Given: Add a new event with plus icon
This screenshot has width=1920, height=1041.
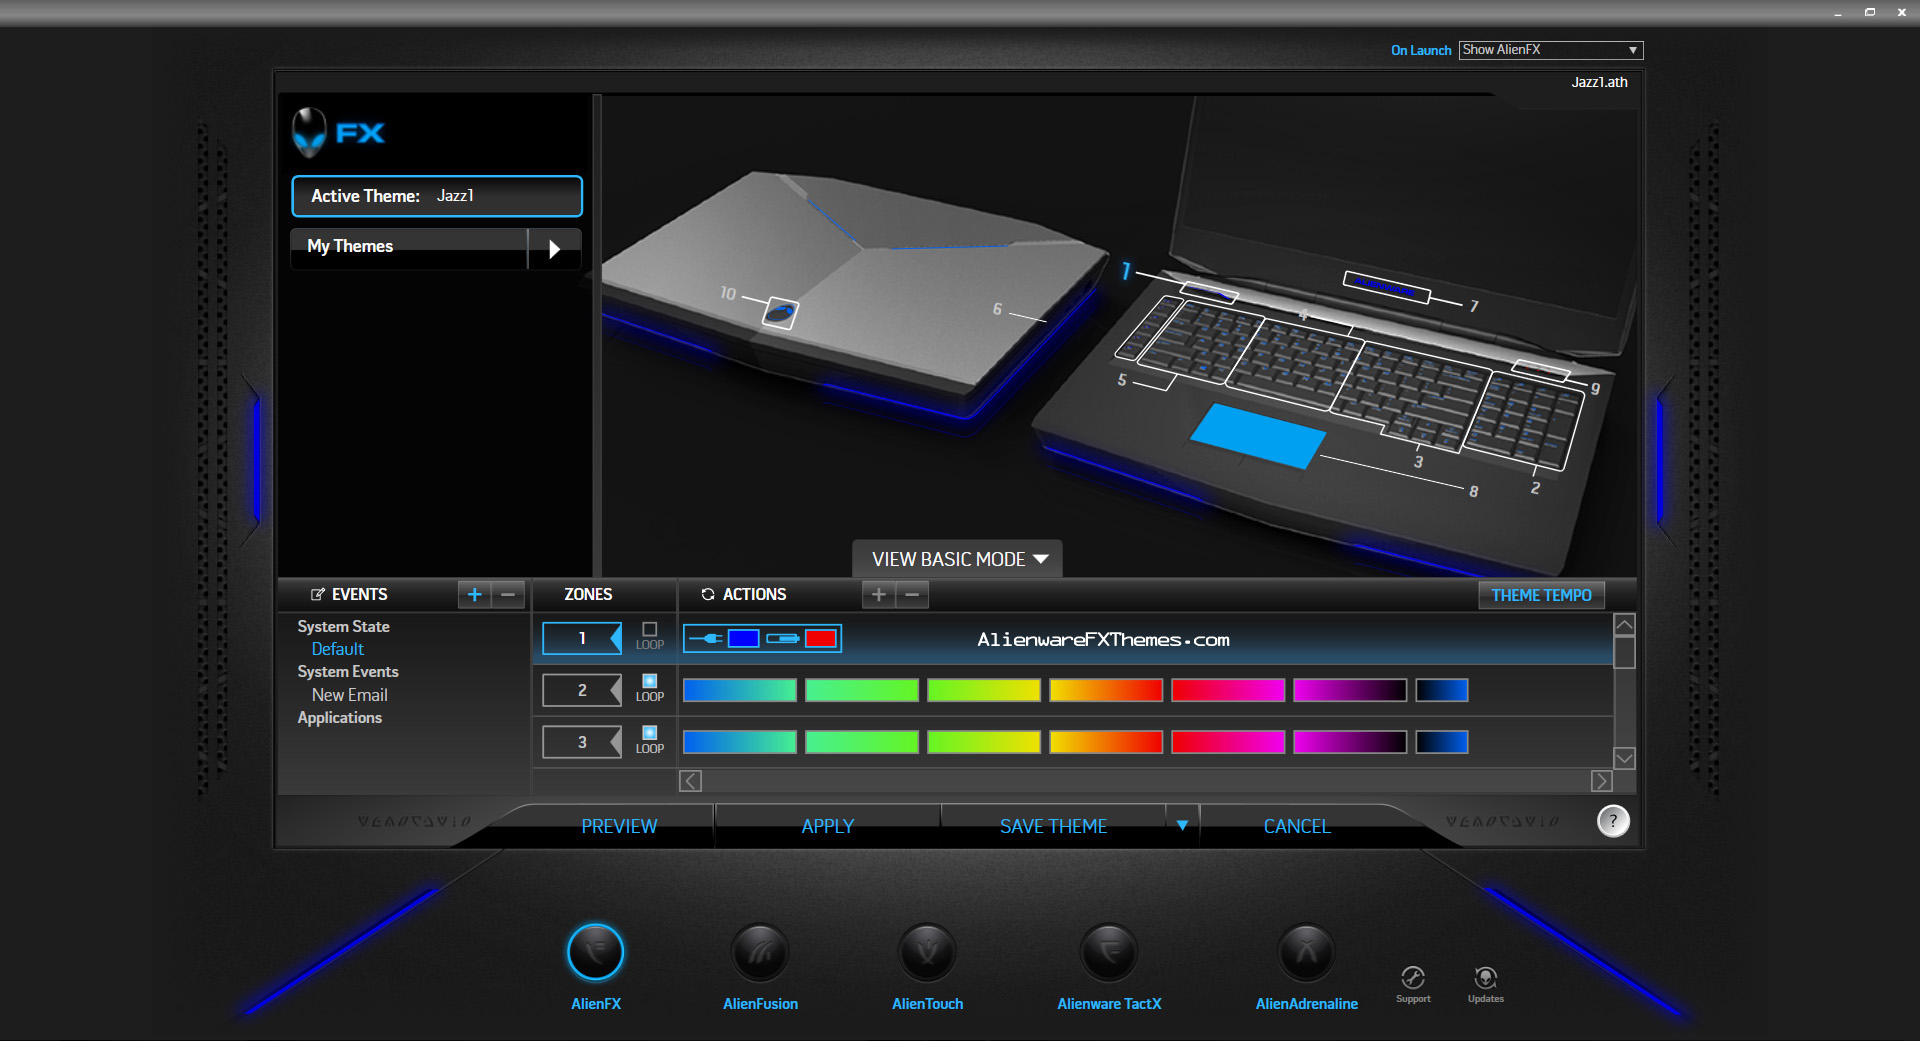Looking at the screenshot, I should click(474, 595).
